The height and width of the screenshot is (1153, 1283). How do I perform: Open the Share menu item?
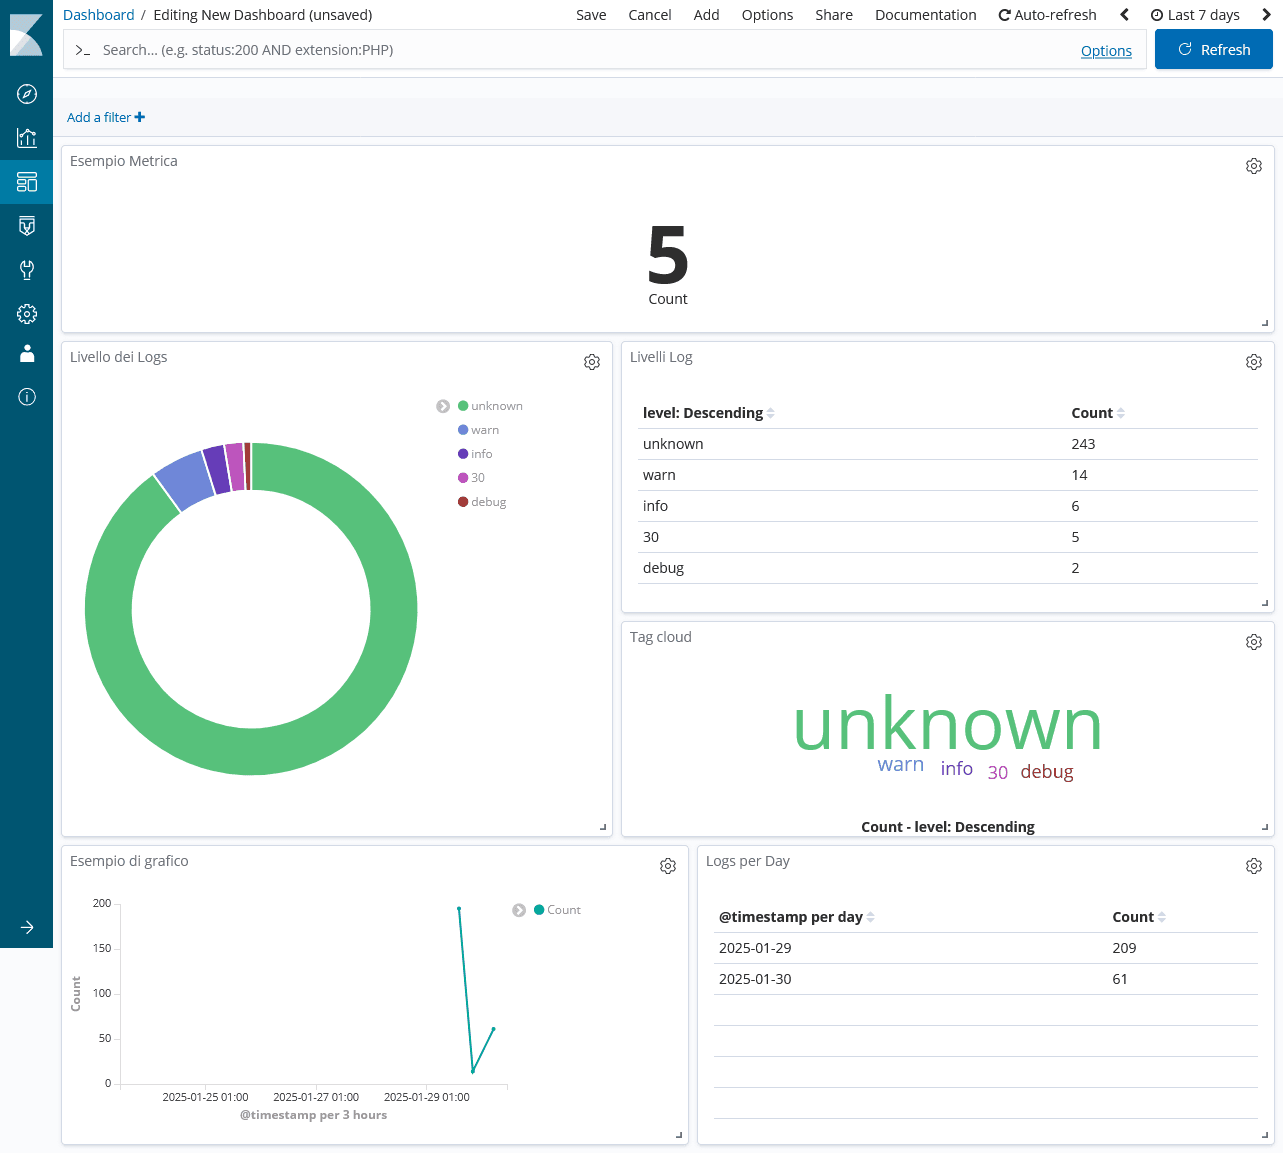[x=833, y=15]
